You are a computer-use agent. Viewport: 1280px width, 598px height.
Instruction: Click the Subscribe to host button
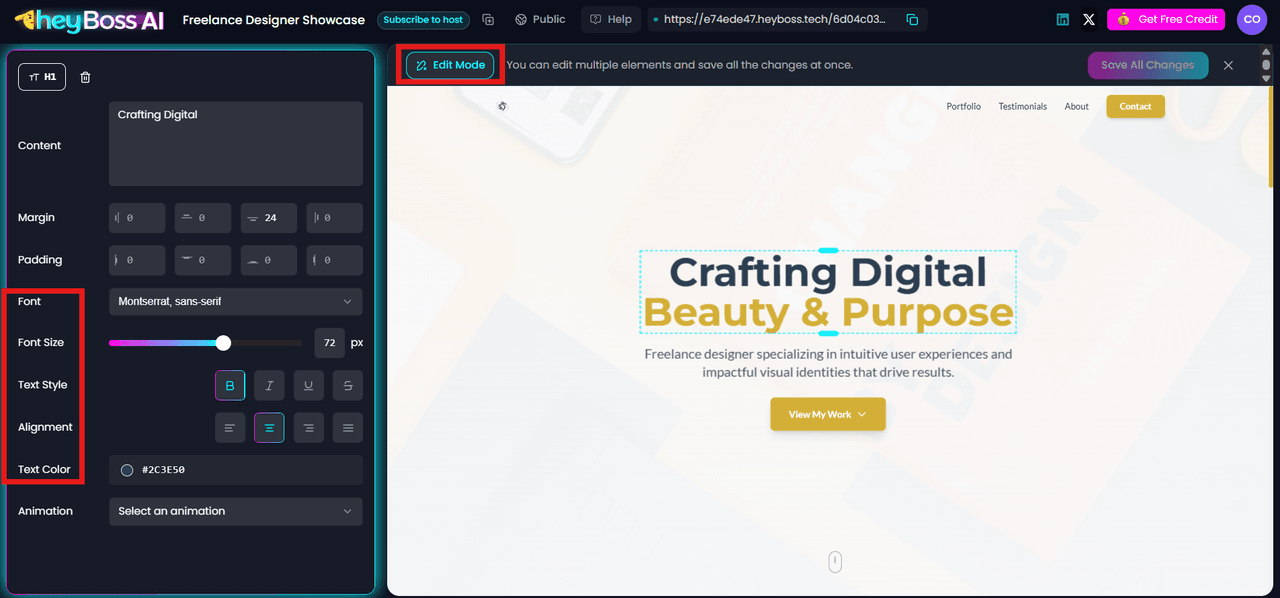pos(423,20)
